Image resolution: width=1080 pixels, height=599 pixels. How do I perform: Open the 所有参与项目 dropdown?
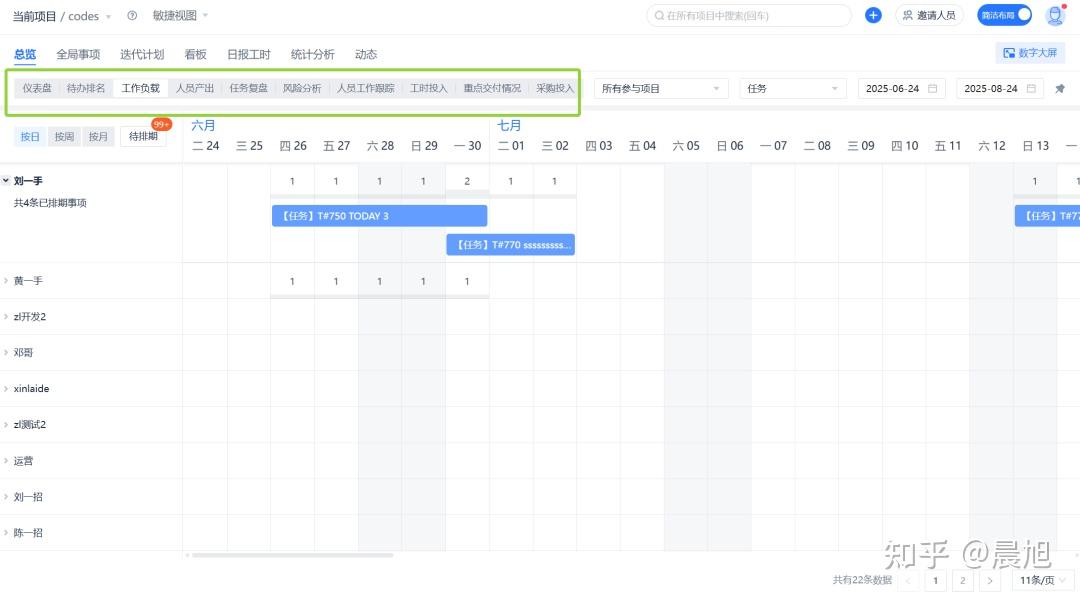pos(660,89)
